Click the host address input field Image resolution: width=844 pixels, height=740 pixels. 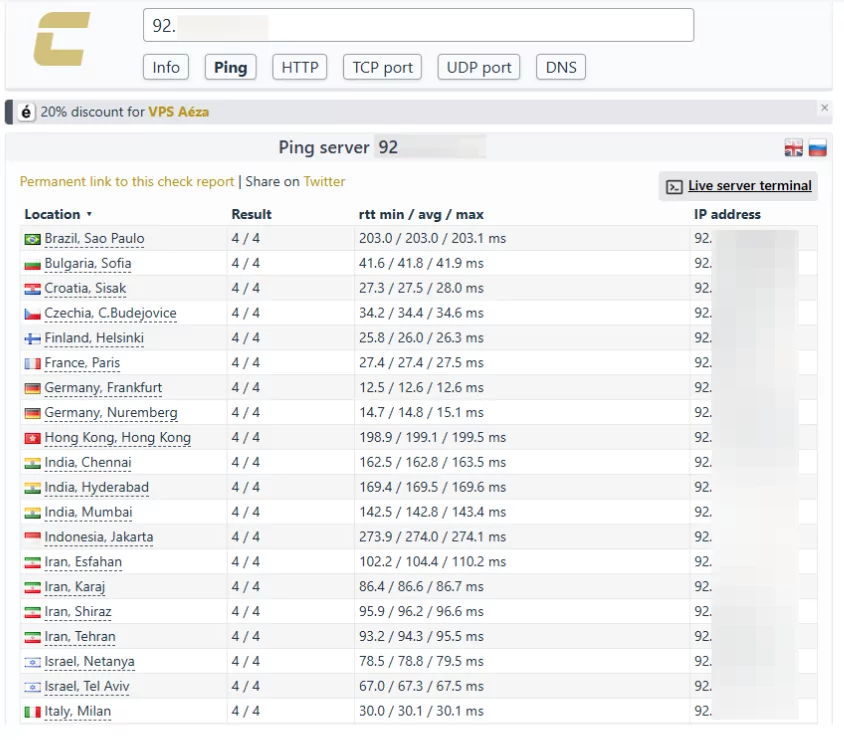coord(418,25)
